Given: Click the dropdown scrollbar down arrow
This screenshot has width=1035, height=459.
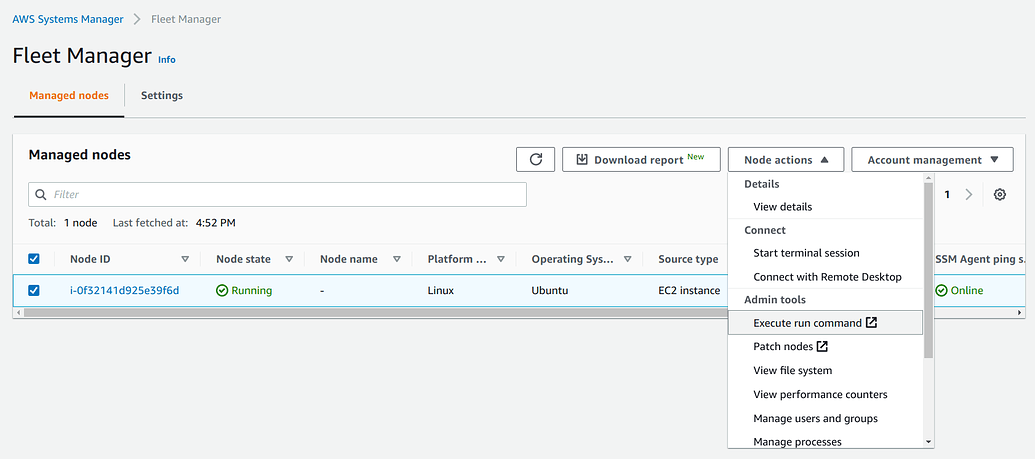Looking at the screenshot, I should point(929,442).
